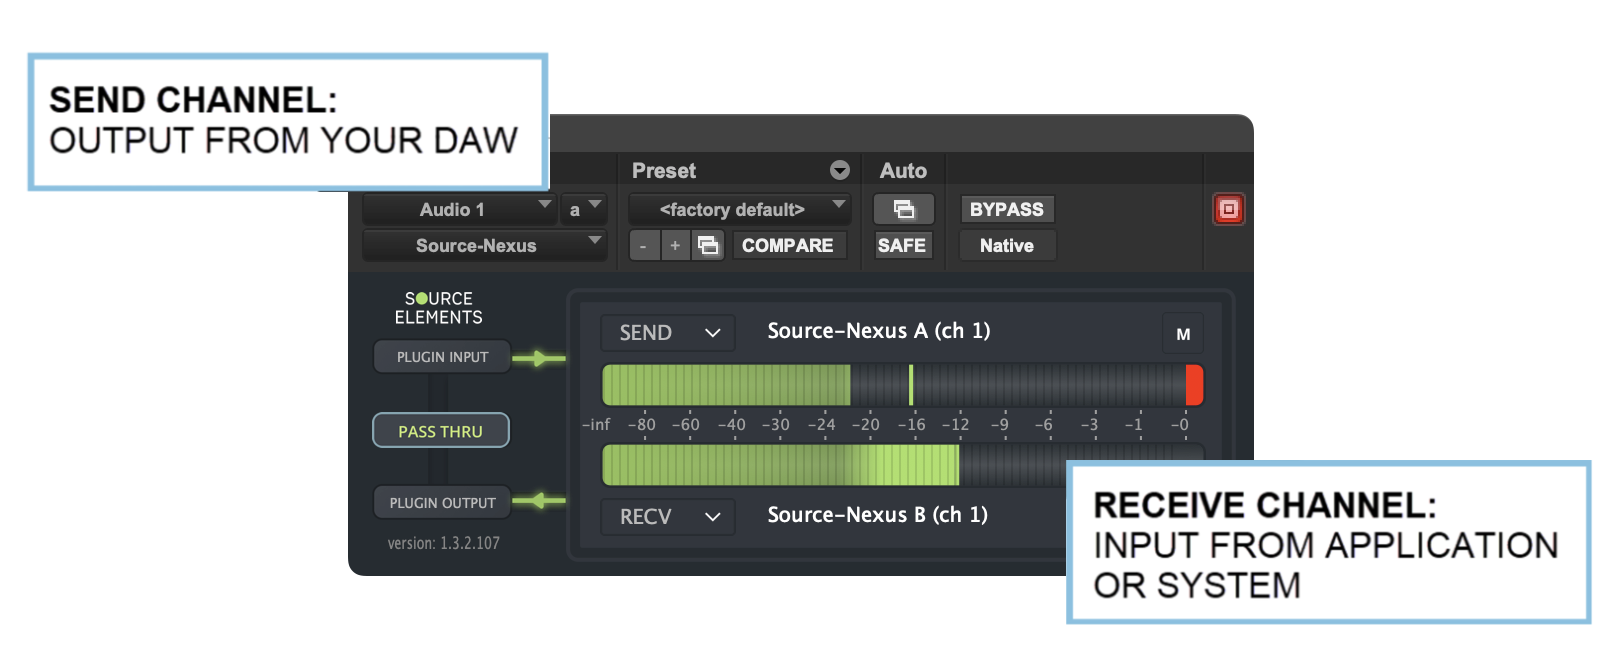Viewport: 1614px width, 648px height.
Task: Open the RECV channel dropdown
Action: (x=667, y=516)
